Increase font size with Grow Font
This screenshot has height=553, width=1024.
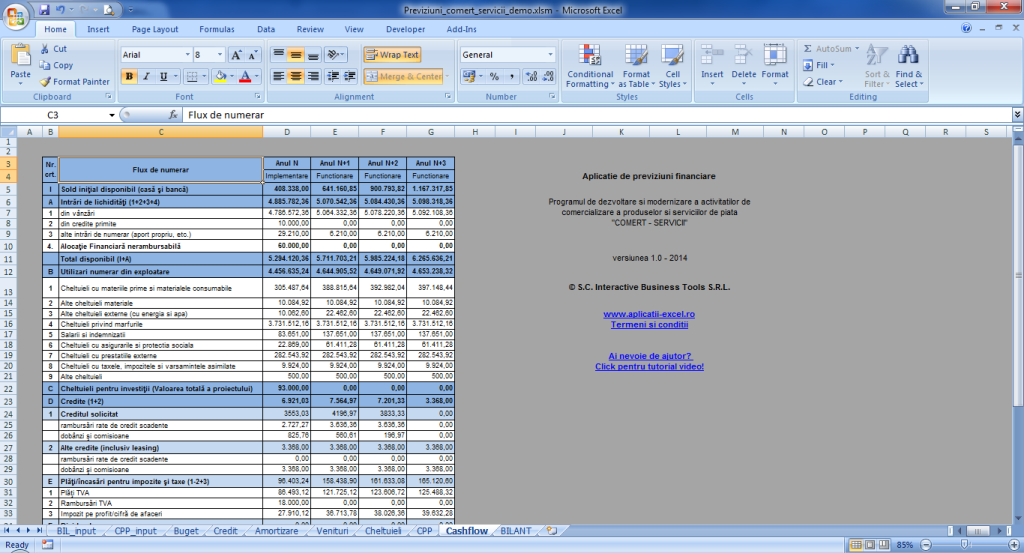(236, 55)
